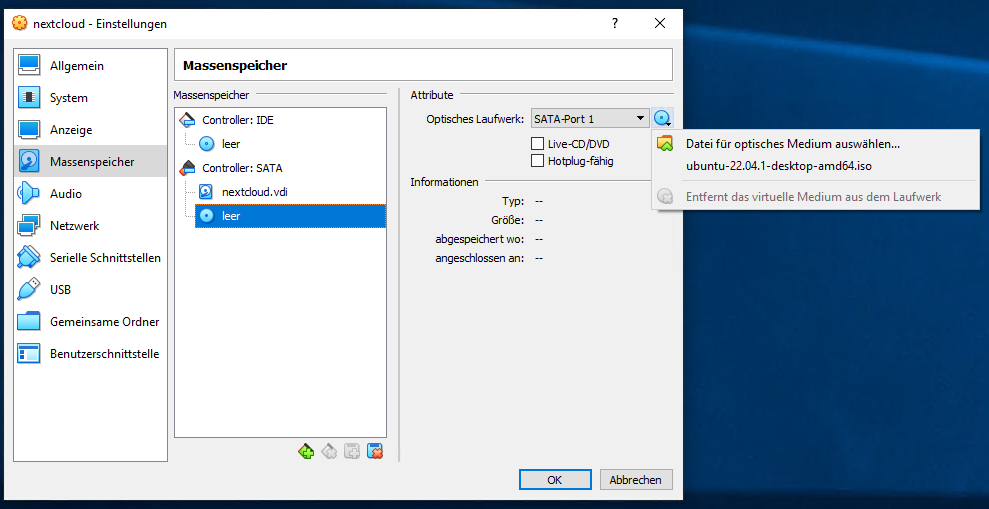Image resolution: width=989 pixels, height=509 pixels.
Task: Select the Massenspeicher category
Action: tap(90, 161)
